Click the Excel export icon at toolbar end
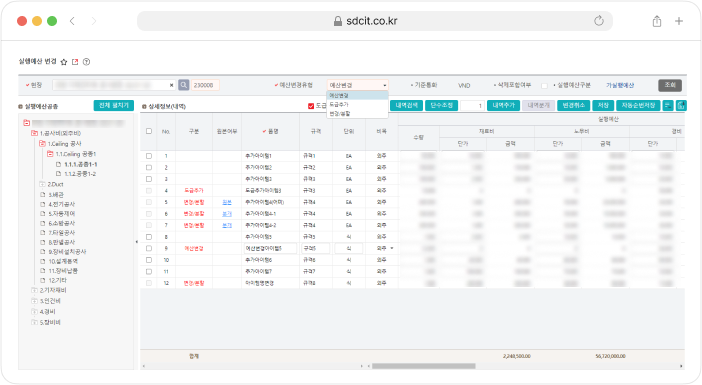This screenshot has height=385, width=702. pos(681,105)
